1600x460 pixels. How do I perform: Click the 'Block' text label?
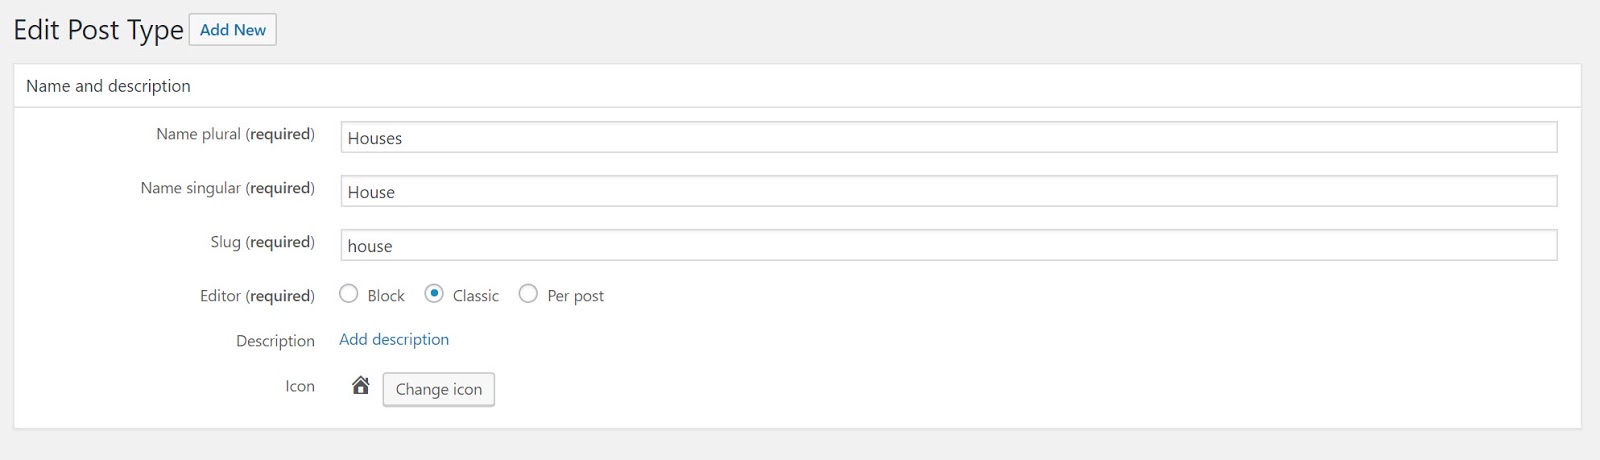386,296
